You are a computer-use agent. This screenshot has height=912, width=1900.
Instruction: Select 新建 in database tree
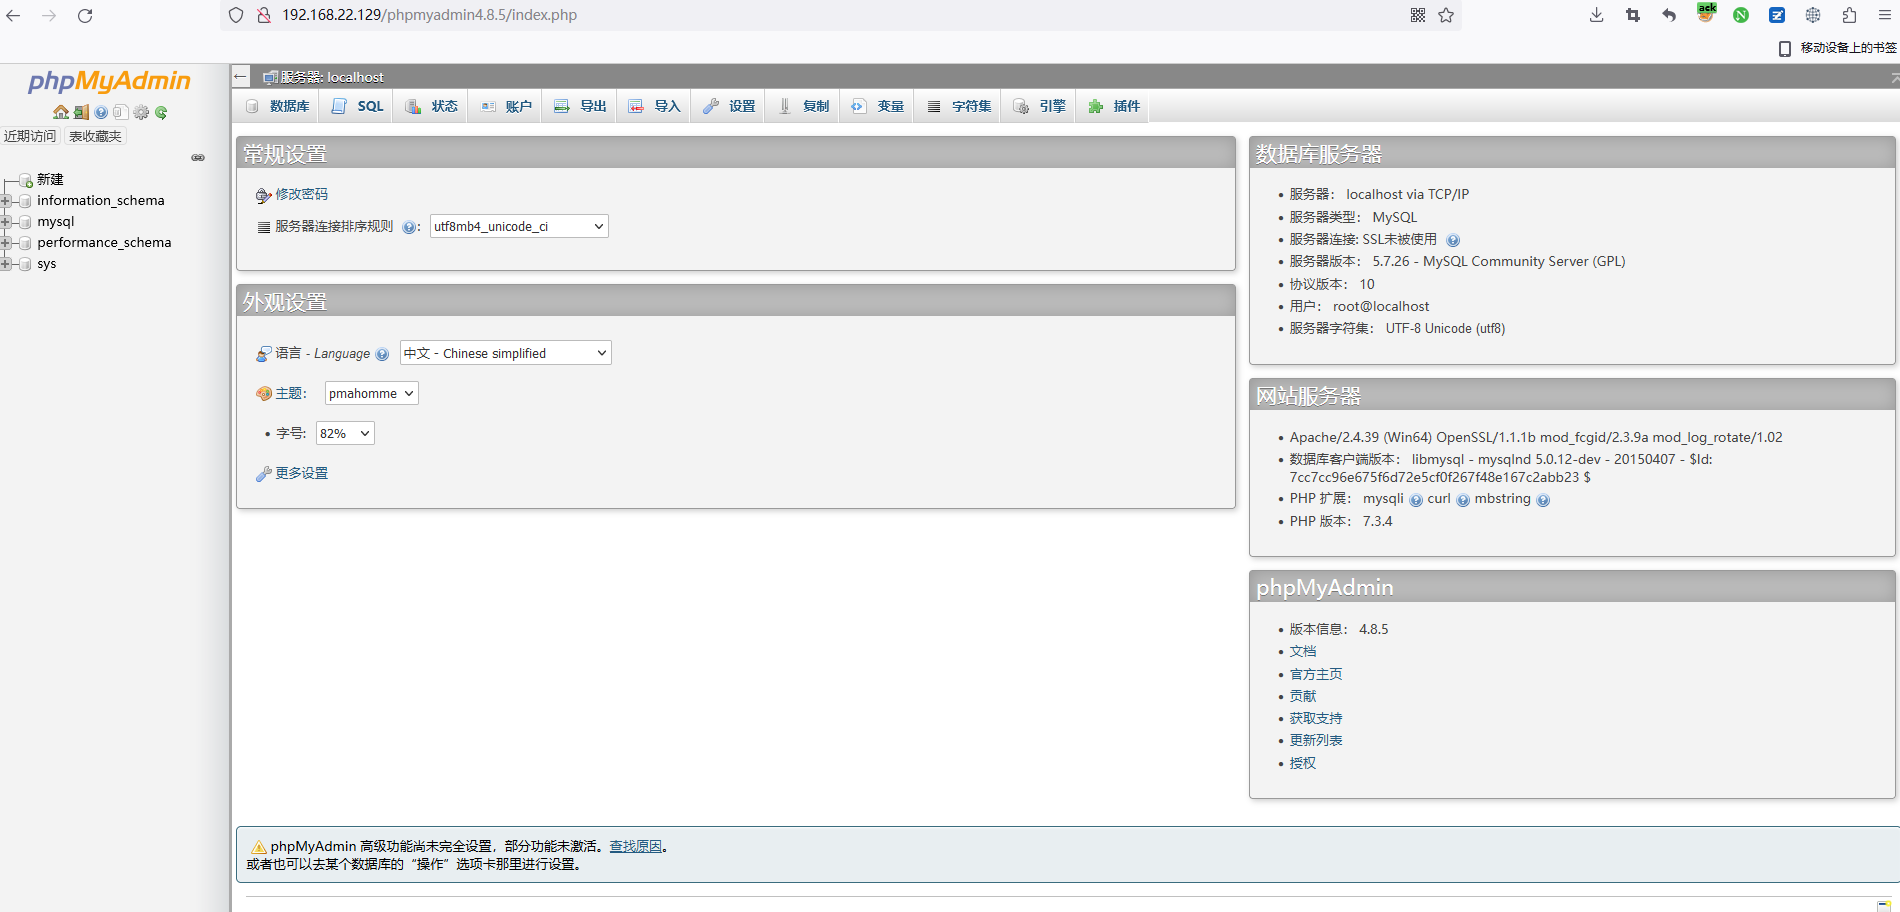[x=50, y=180]
